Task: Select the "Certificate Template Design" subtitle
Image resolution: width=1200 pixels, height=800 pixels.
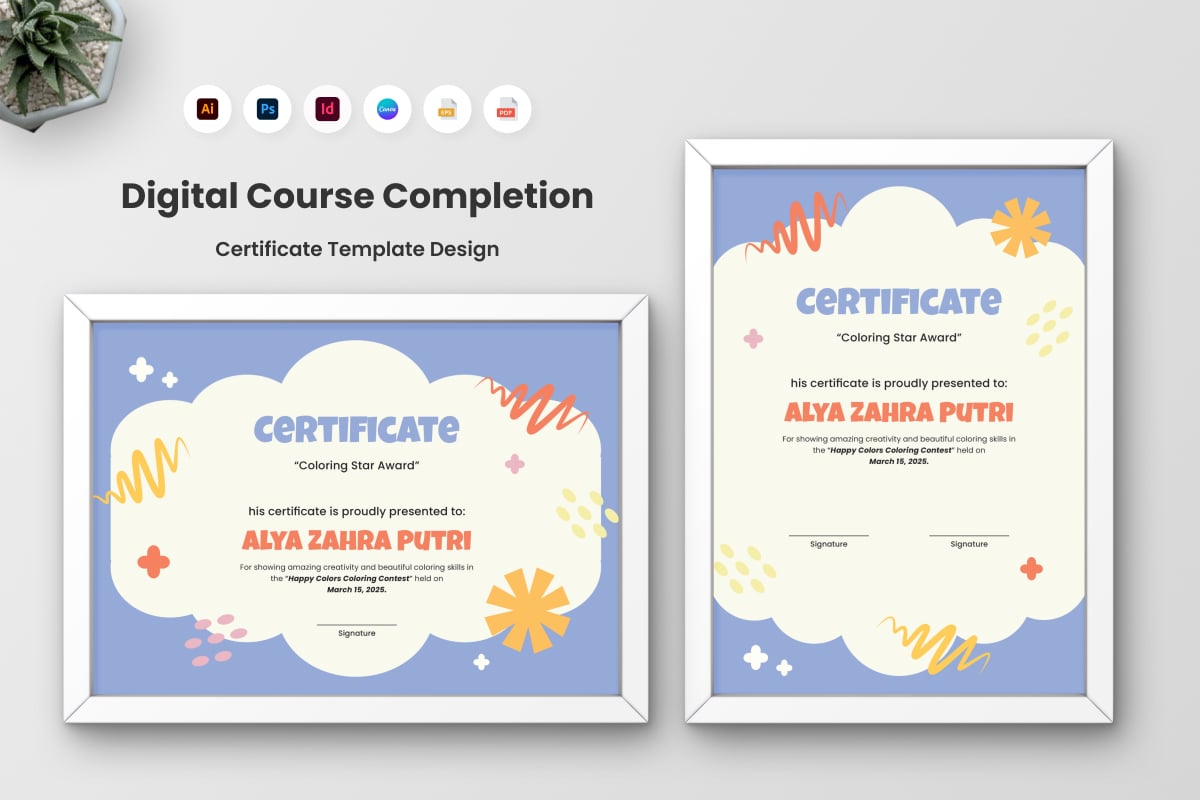Action: pos(357,249)
